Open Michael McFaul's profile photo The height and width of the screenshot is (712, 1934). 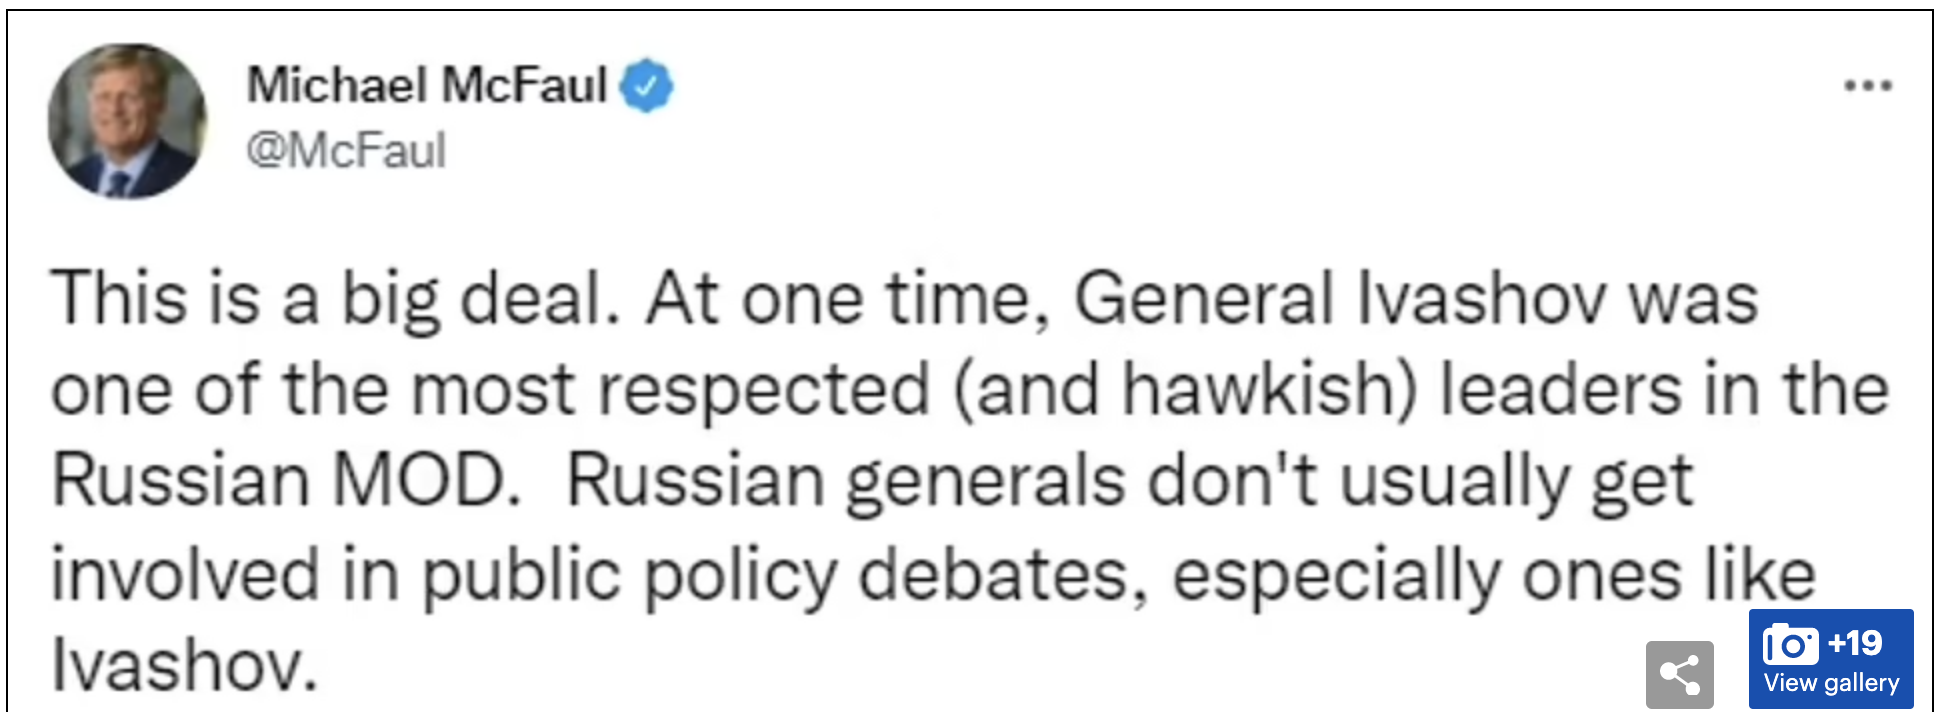pyautogui.click(x=127, y=121)
